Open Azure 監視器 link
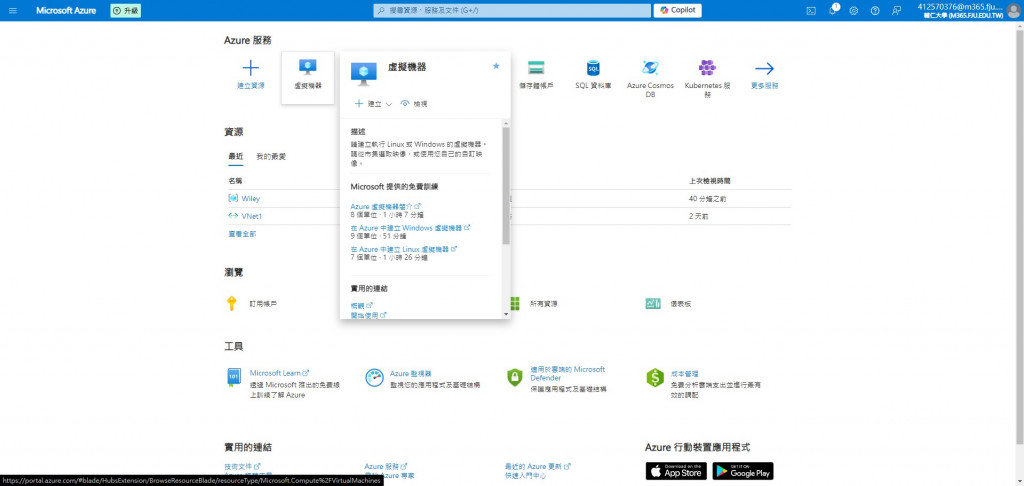This screenshot has width=1024, height=486. [x=410, y=373]
